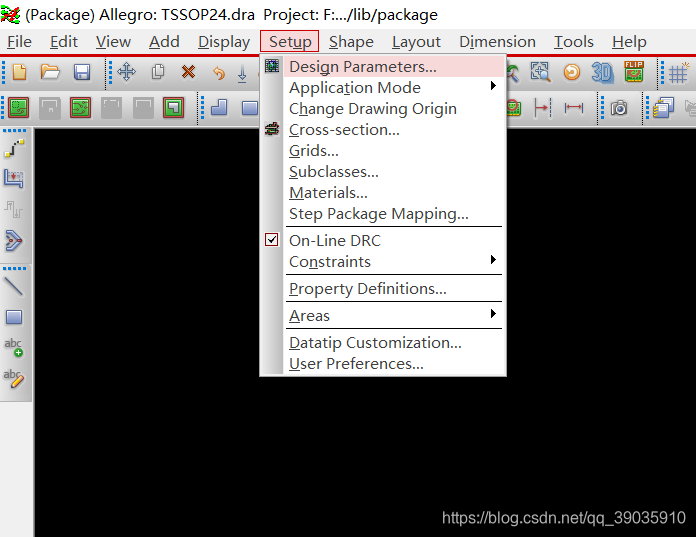Open the Help menu

629,42
